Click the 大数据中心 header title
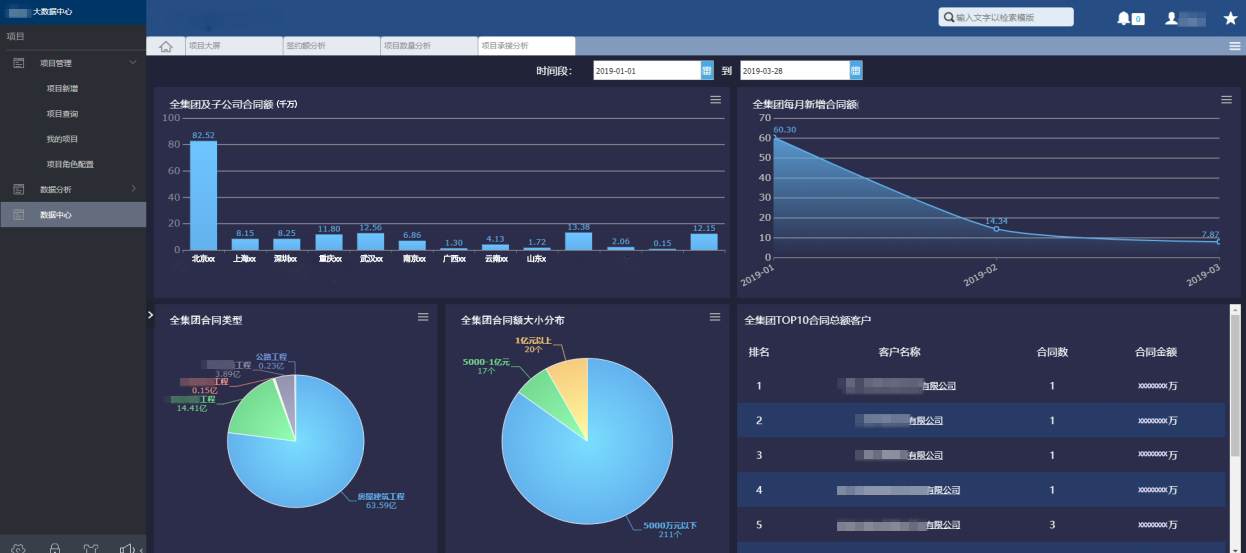Screen dimensions: 1246x553 [53, 11]
